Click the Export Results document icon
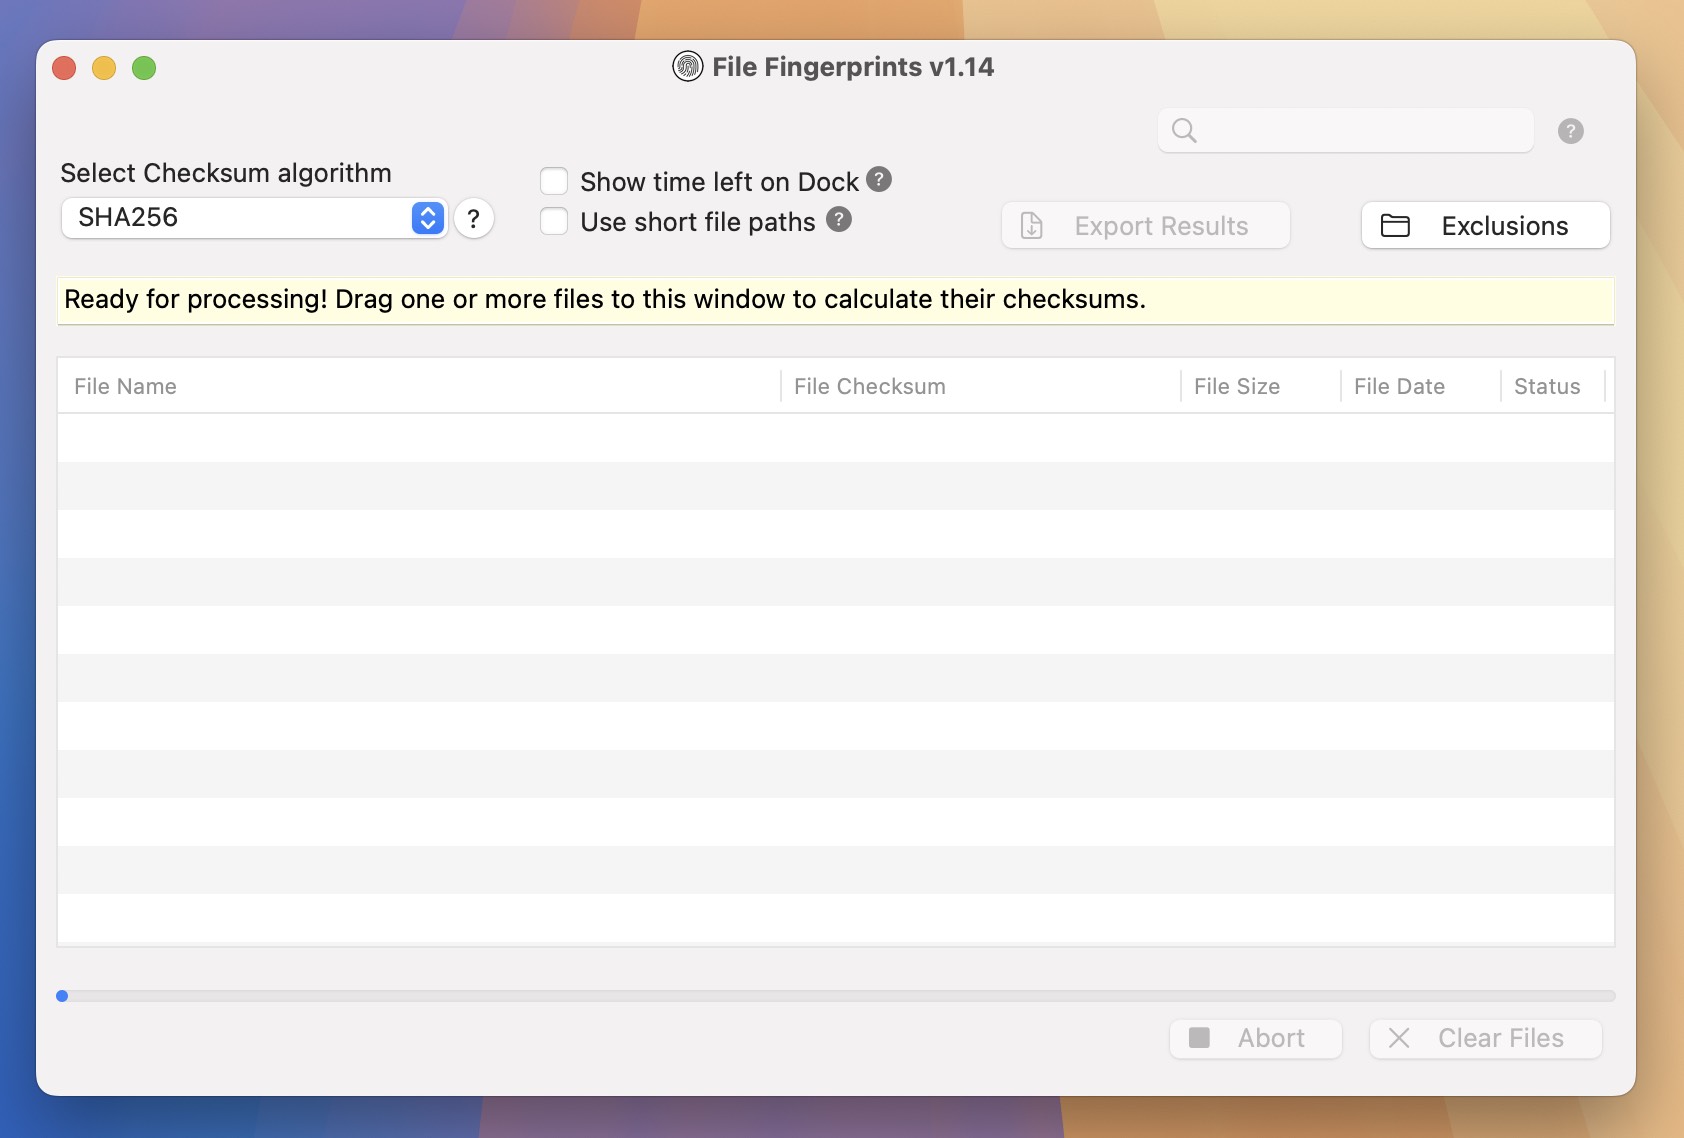1684x1138 pixels. pyautogui.click(x=1031, y=225)
